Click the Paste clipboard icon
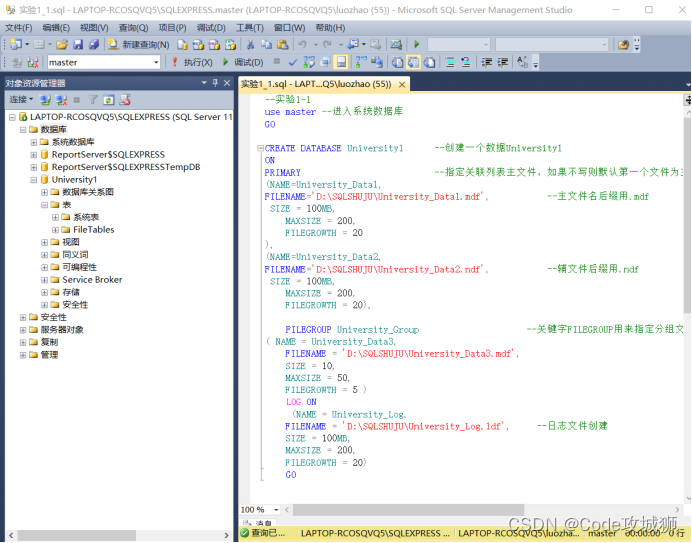Screen dimensions: 692x543 click(x=282, y=45)
